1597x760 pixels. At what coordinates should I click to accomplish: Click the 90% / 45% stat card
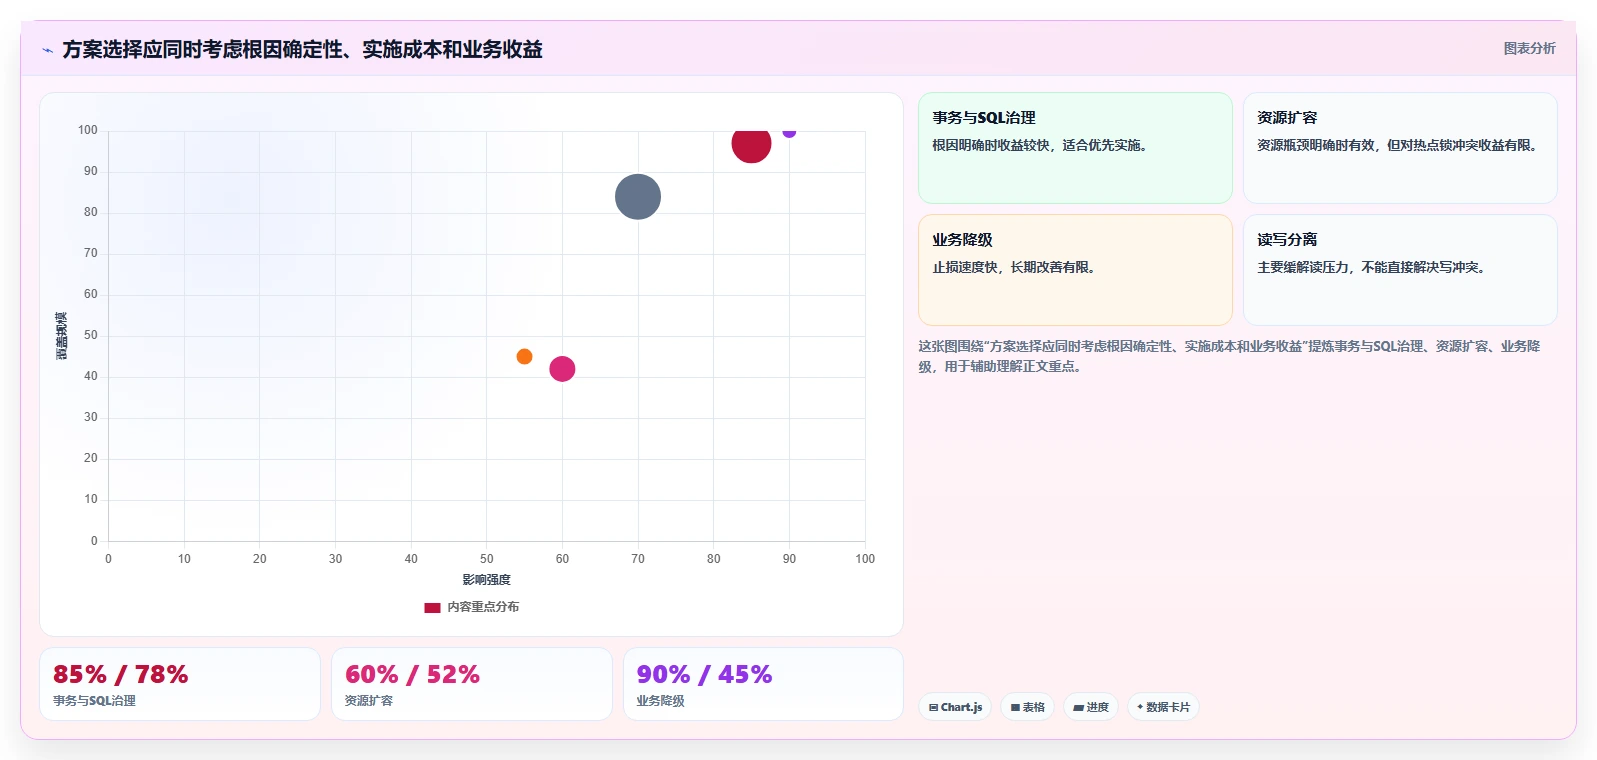763,684
